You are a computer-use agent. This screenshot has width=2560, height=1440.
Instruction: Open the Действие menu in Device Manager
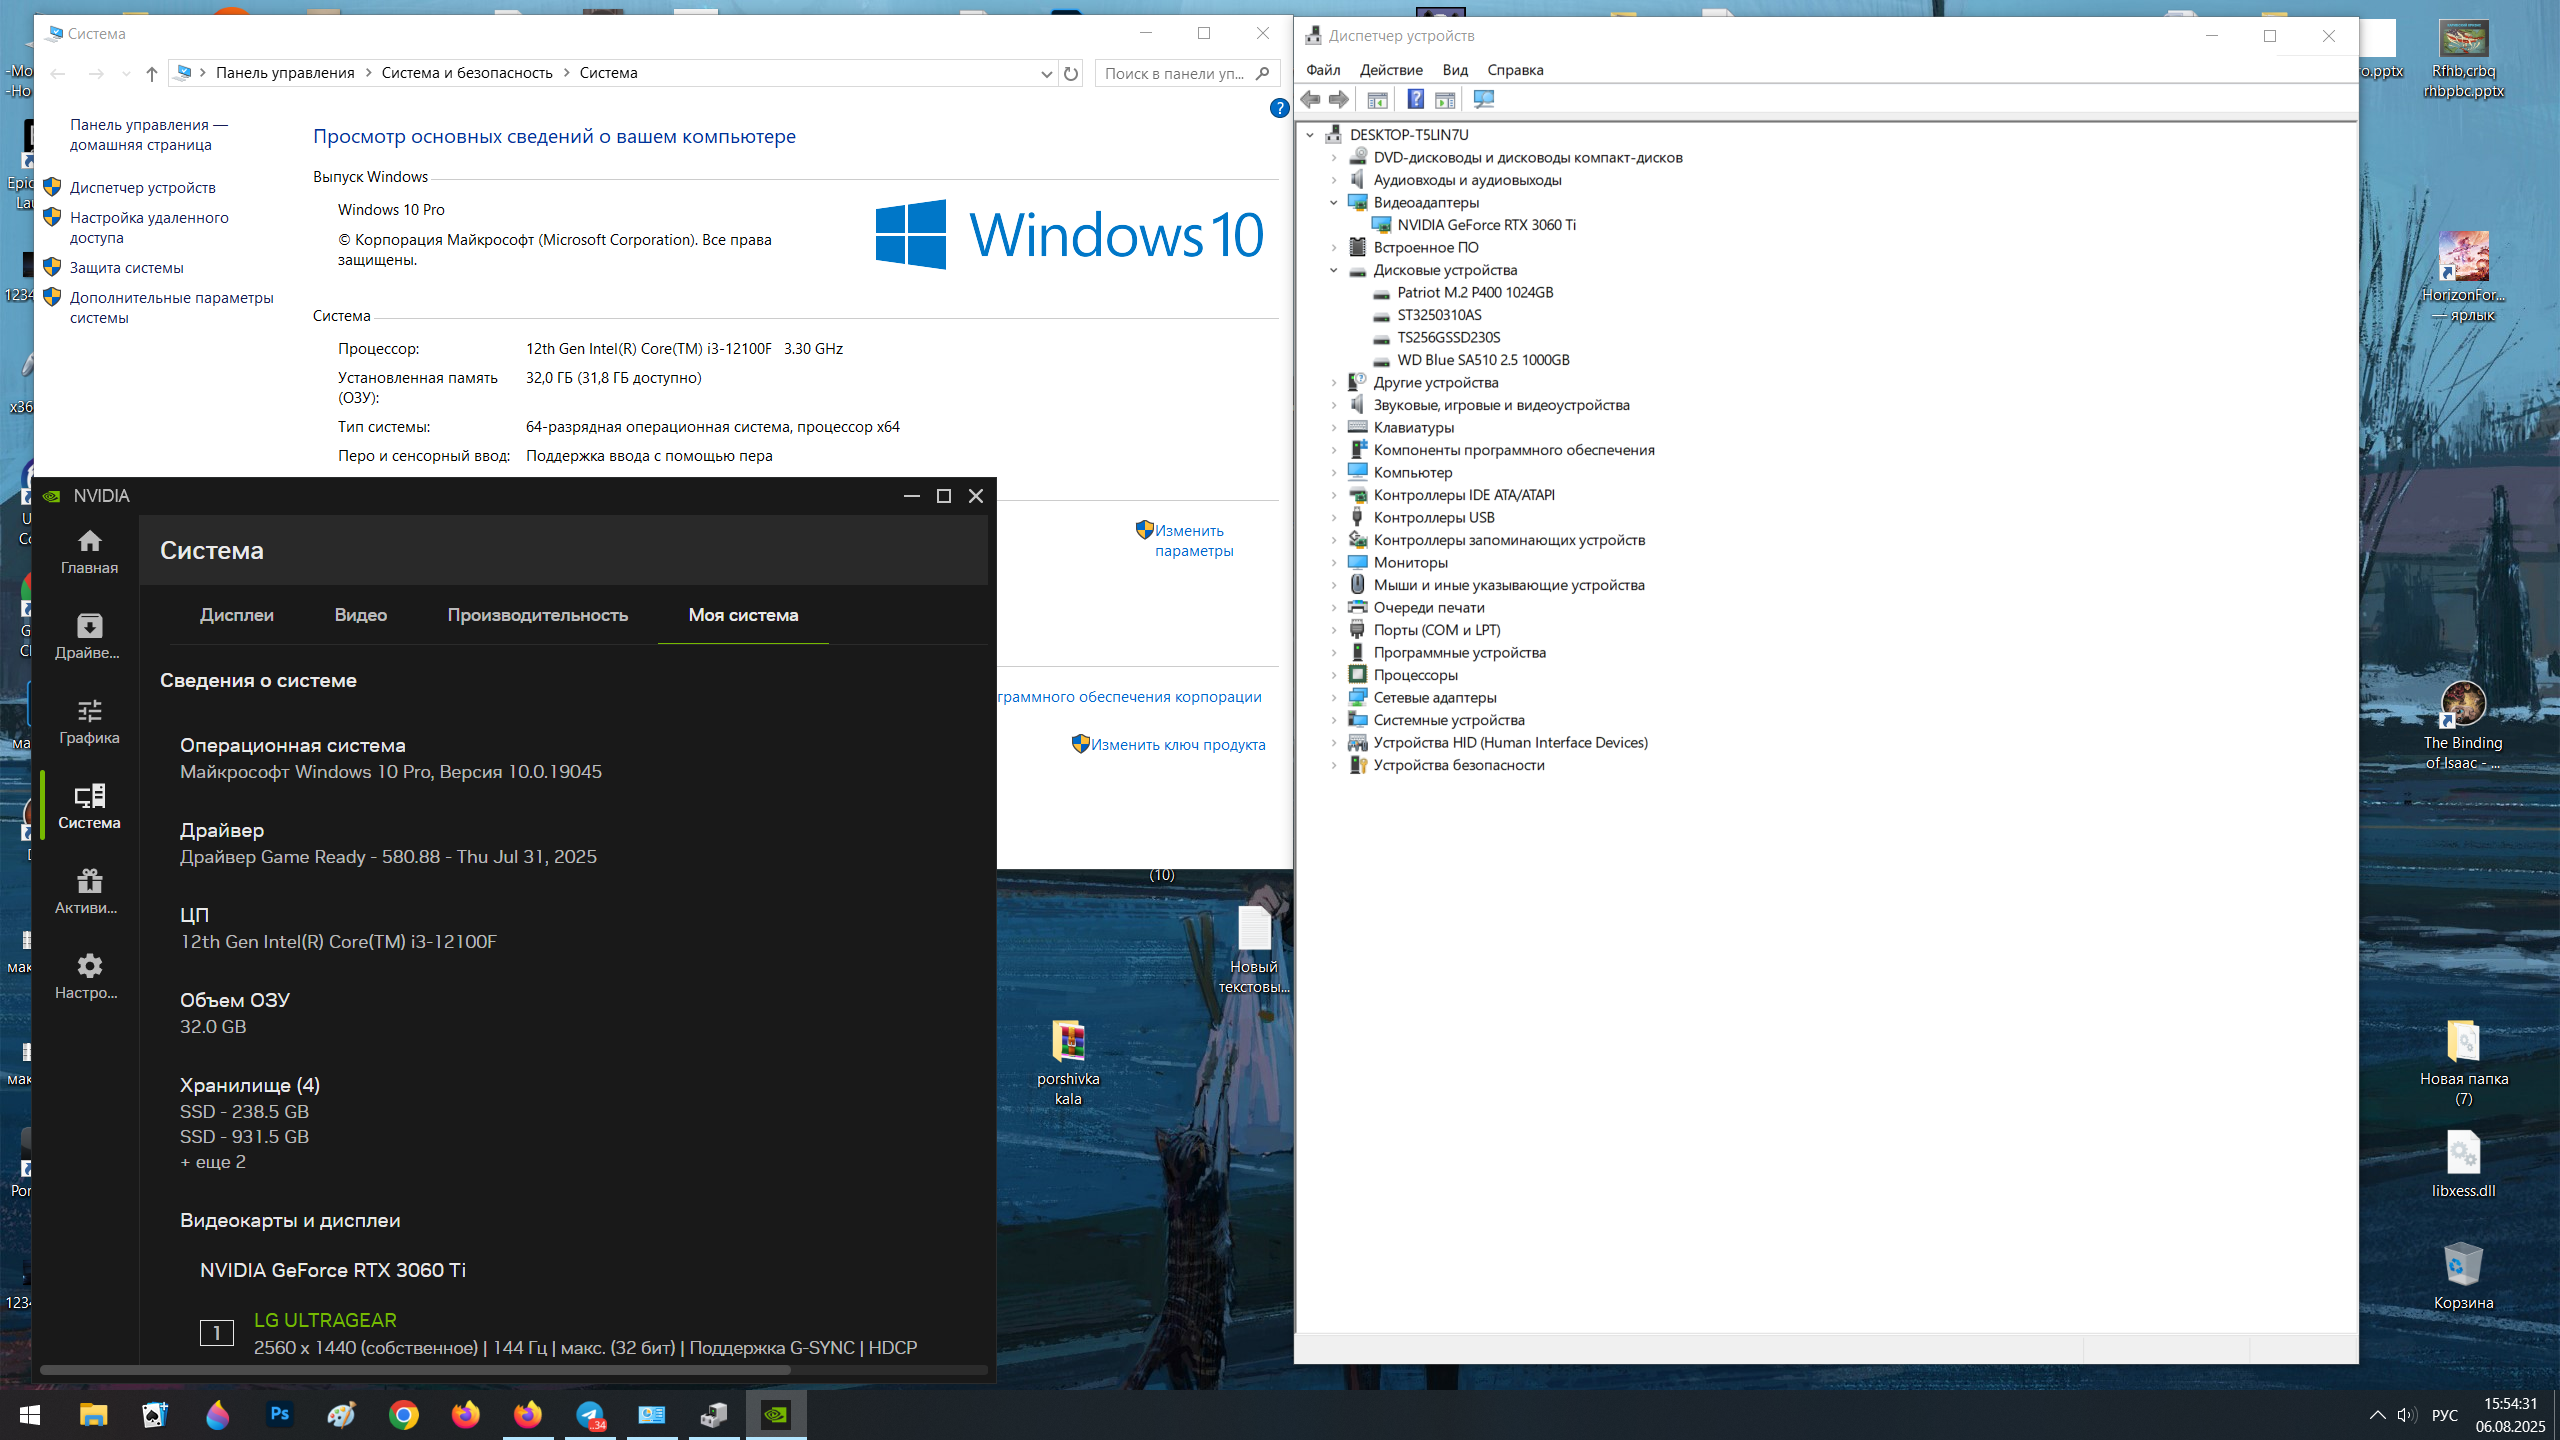[1390, 70]
